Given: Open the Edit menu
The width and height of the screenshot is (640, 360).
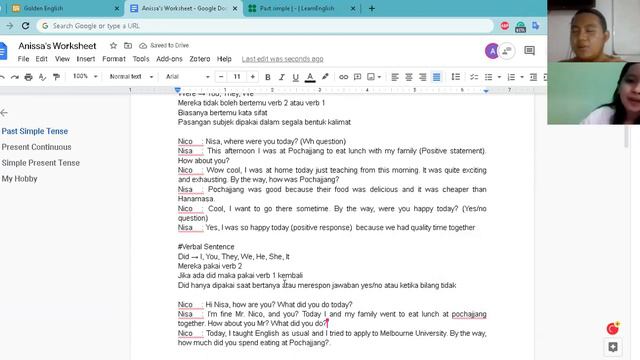Looking at the screenshot, I should (41, 59).
